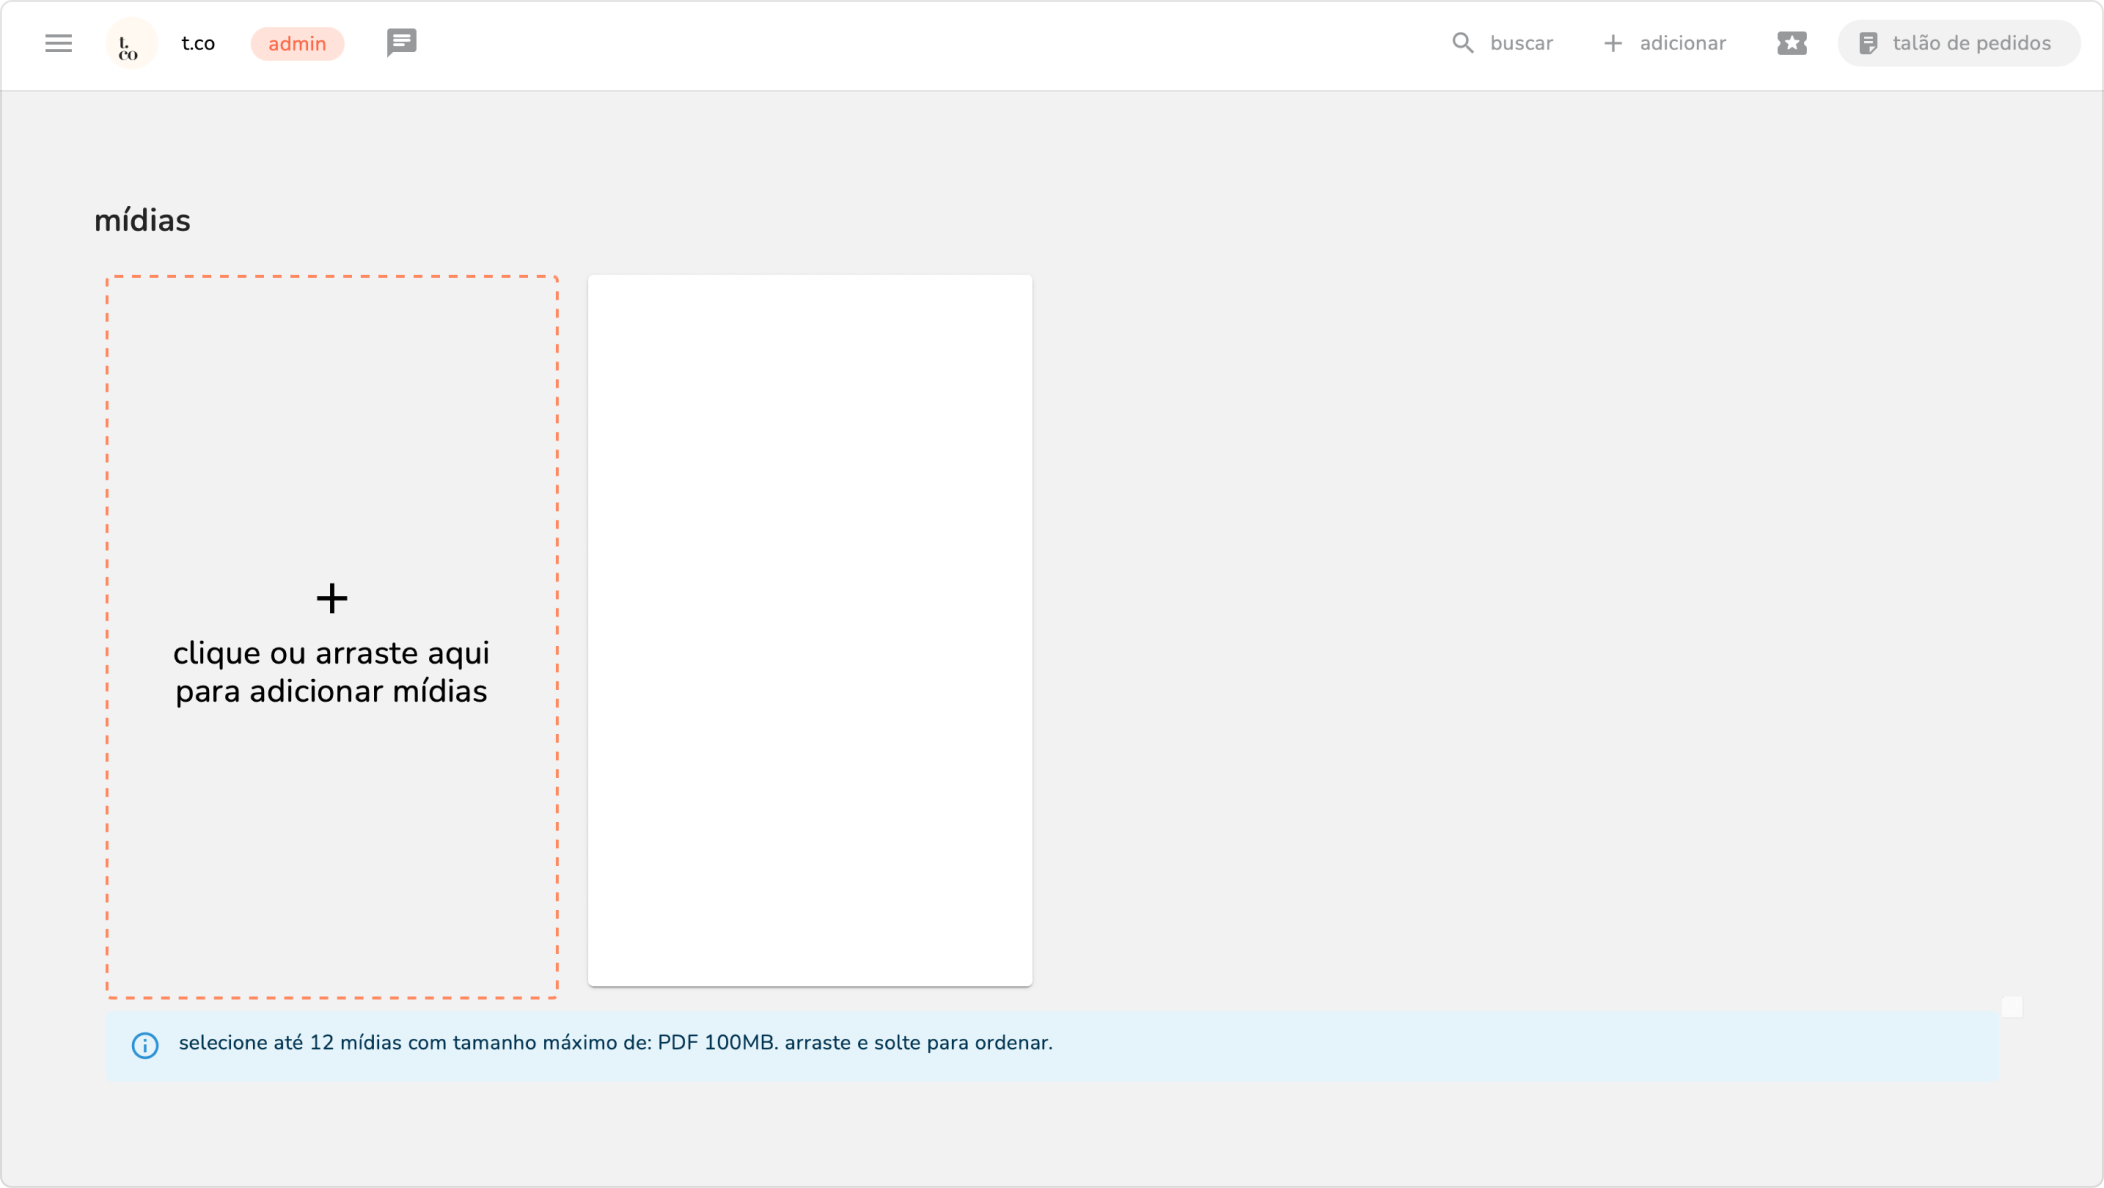Click the magnifying glass search icon
This screenshot has height=1188, width=2104.
coord(1462,43)
